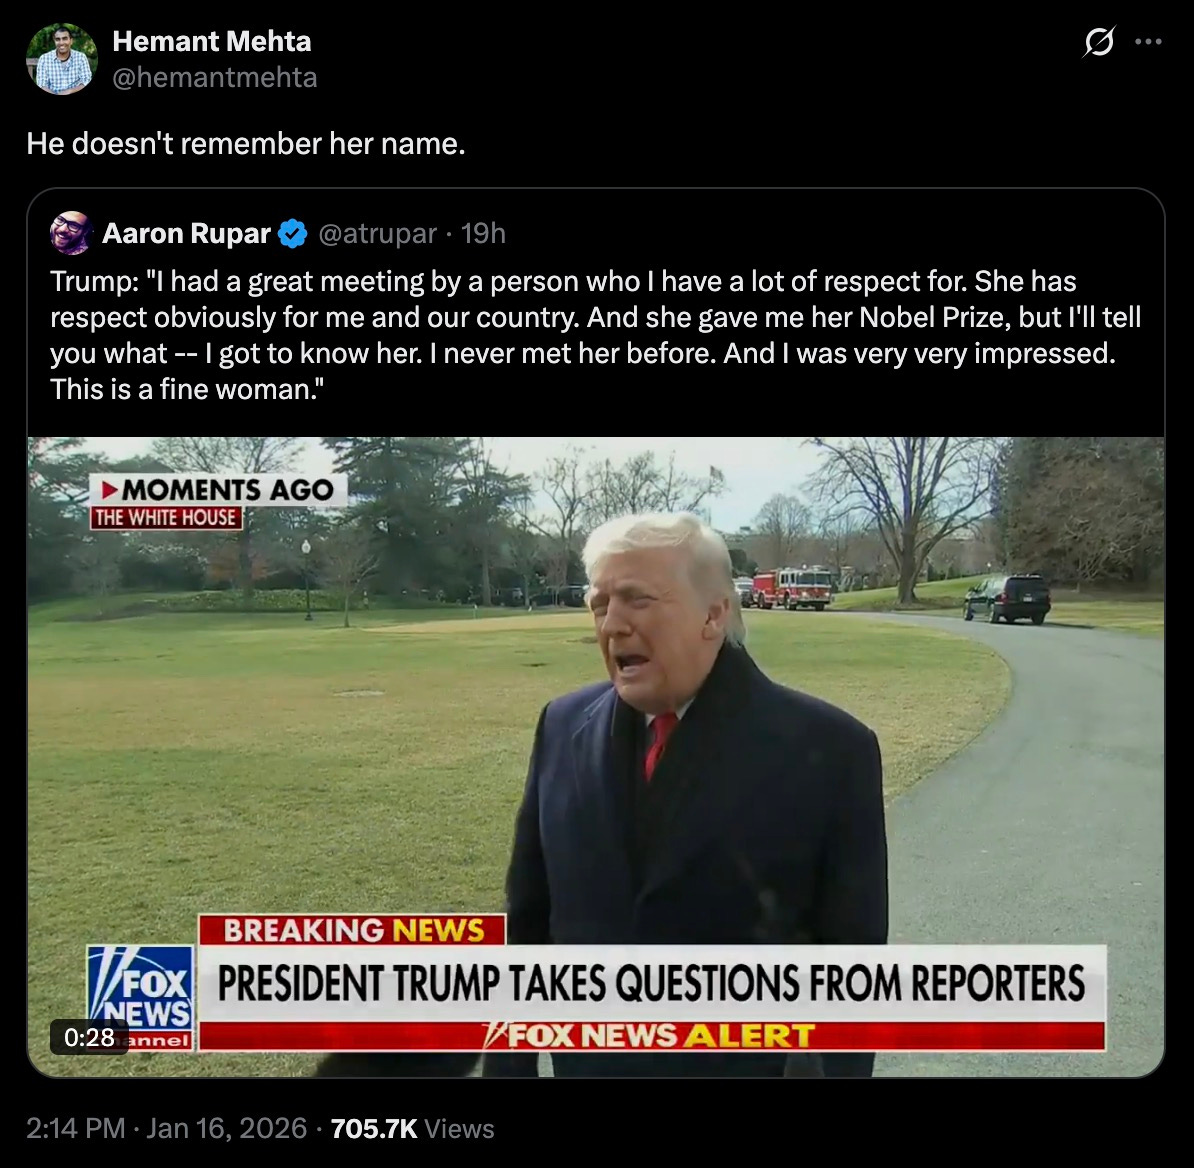Click the BREAKING NEWS label in video
Image resolution: width=1194 pixels, height=1168 pixels.
click(x=353, y=930)
